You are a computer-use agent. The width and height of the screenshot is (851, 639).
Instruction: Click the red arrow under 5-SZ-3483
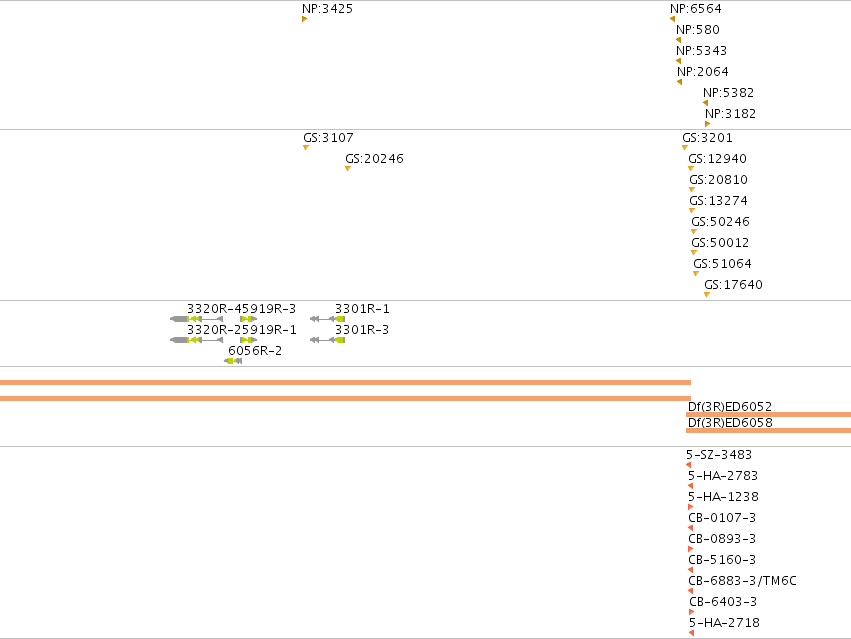[x=689, y=465]
